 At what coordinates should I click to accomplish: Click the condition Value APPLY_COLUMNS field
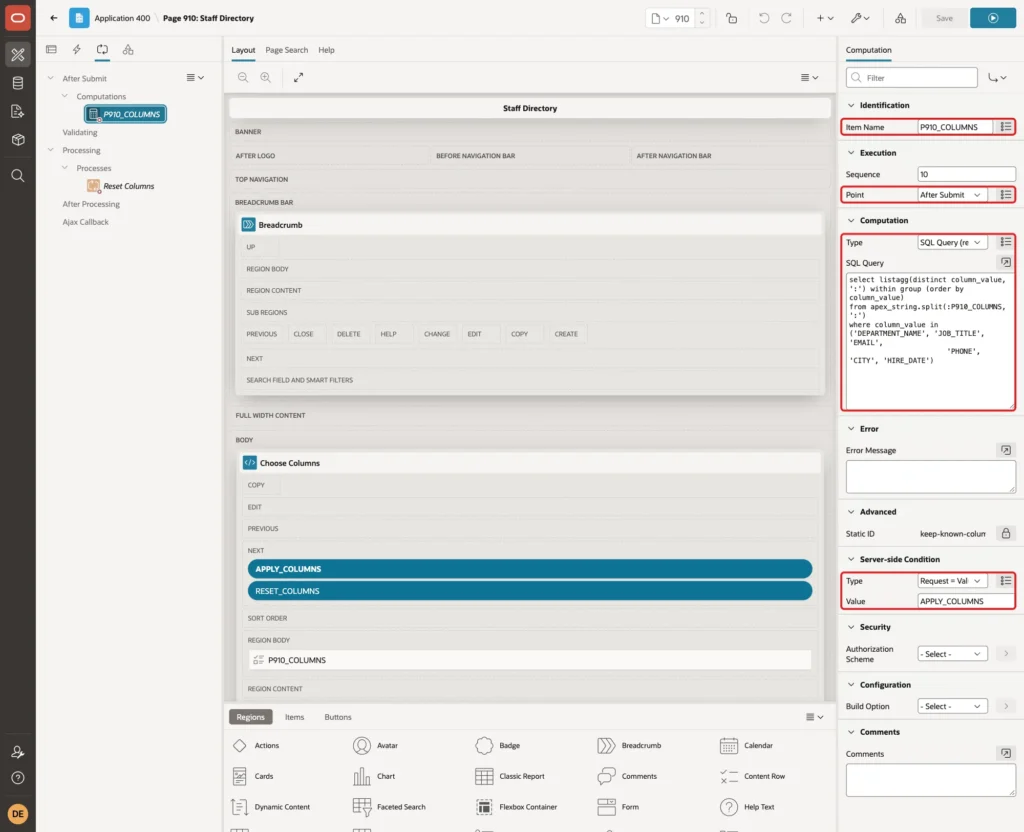tap(966, 601)
